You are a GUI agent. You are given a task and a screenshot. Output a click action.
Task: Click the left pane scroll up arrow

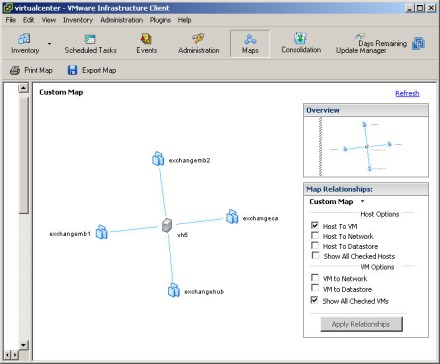point(23,88)
